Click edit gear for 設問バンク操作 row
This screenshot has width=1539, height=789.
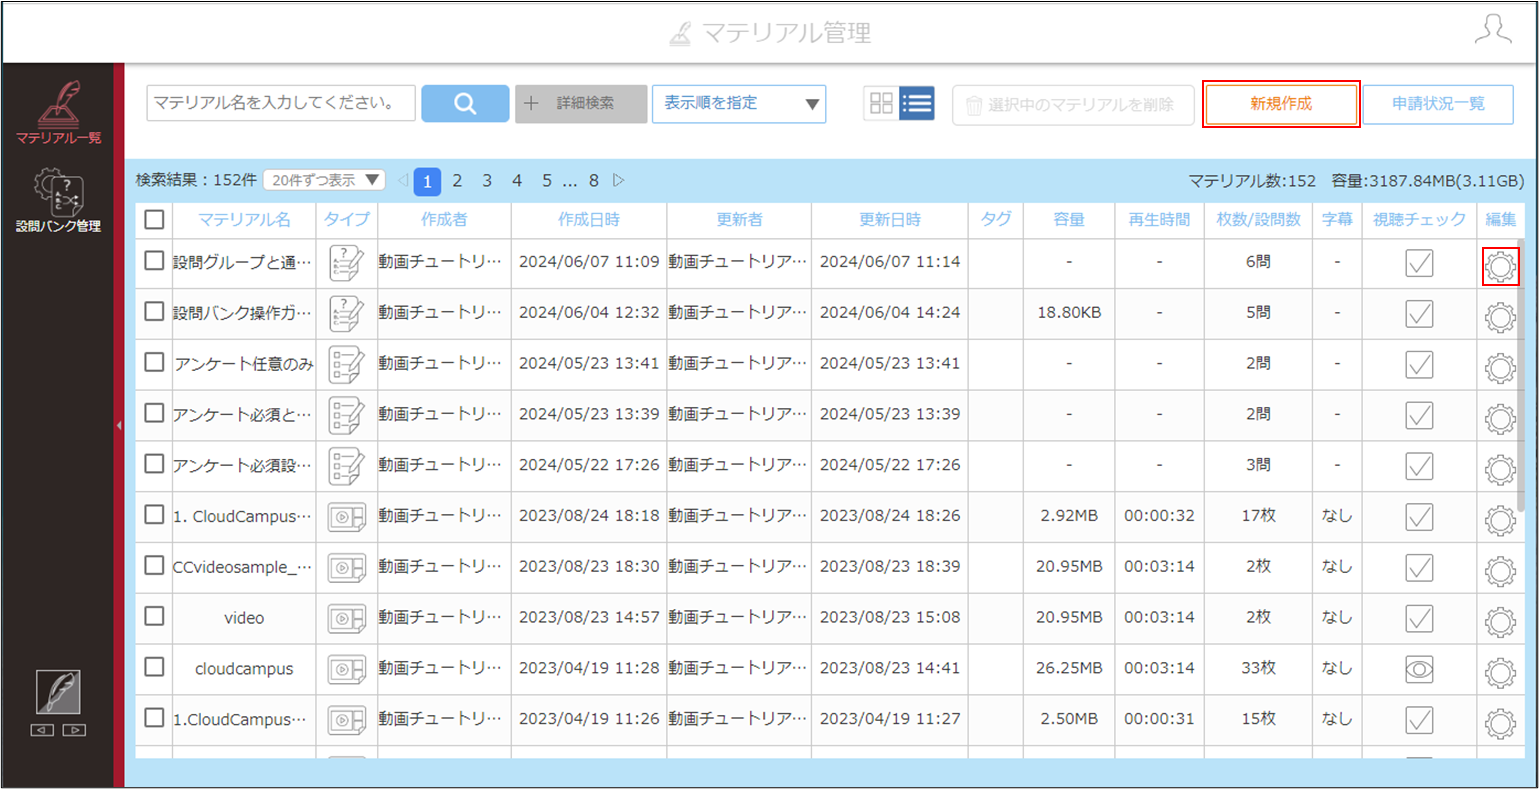point(1500,318)
